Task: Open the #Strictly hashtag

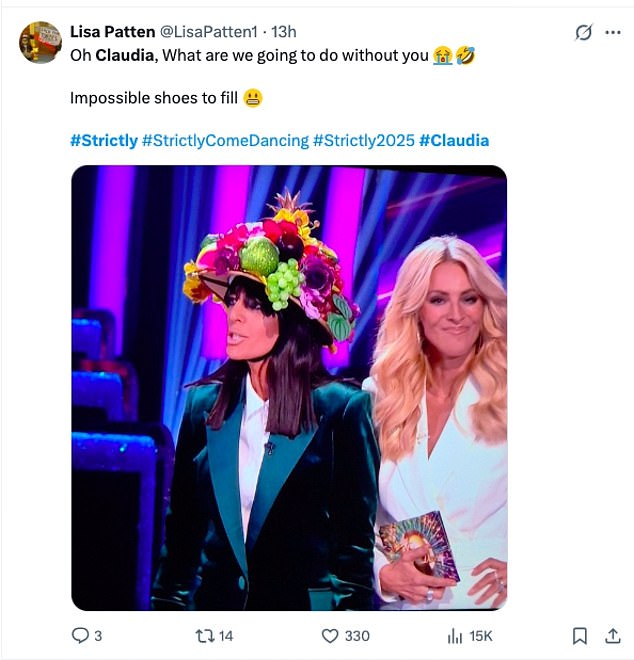Action: pos(103,140)
